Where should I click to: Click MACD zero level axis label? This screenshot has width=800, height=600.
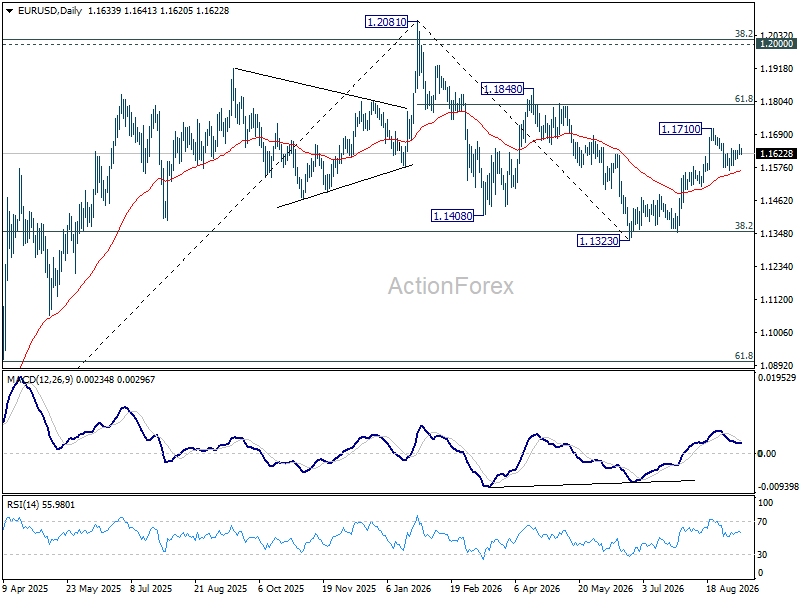(767, 454)
